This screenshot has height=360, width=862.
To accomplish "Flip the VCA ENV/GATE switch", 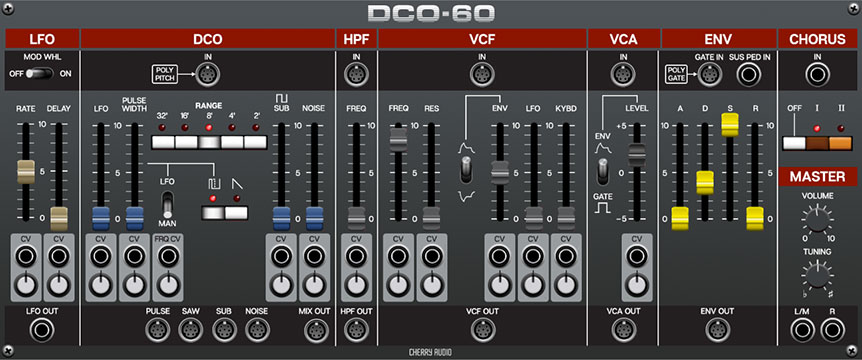I will (603, 171).
